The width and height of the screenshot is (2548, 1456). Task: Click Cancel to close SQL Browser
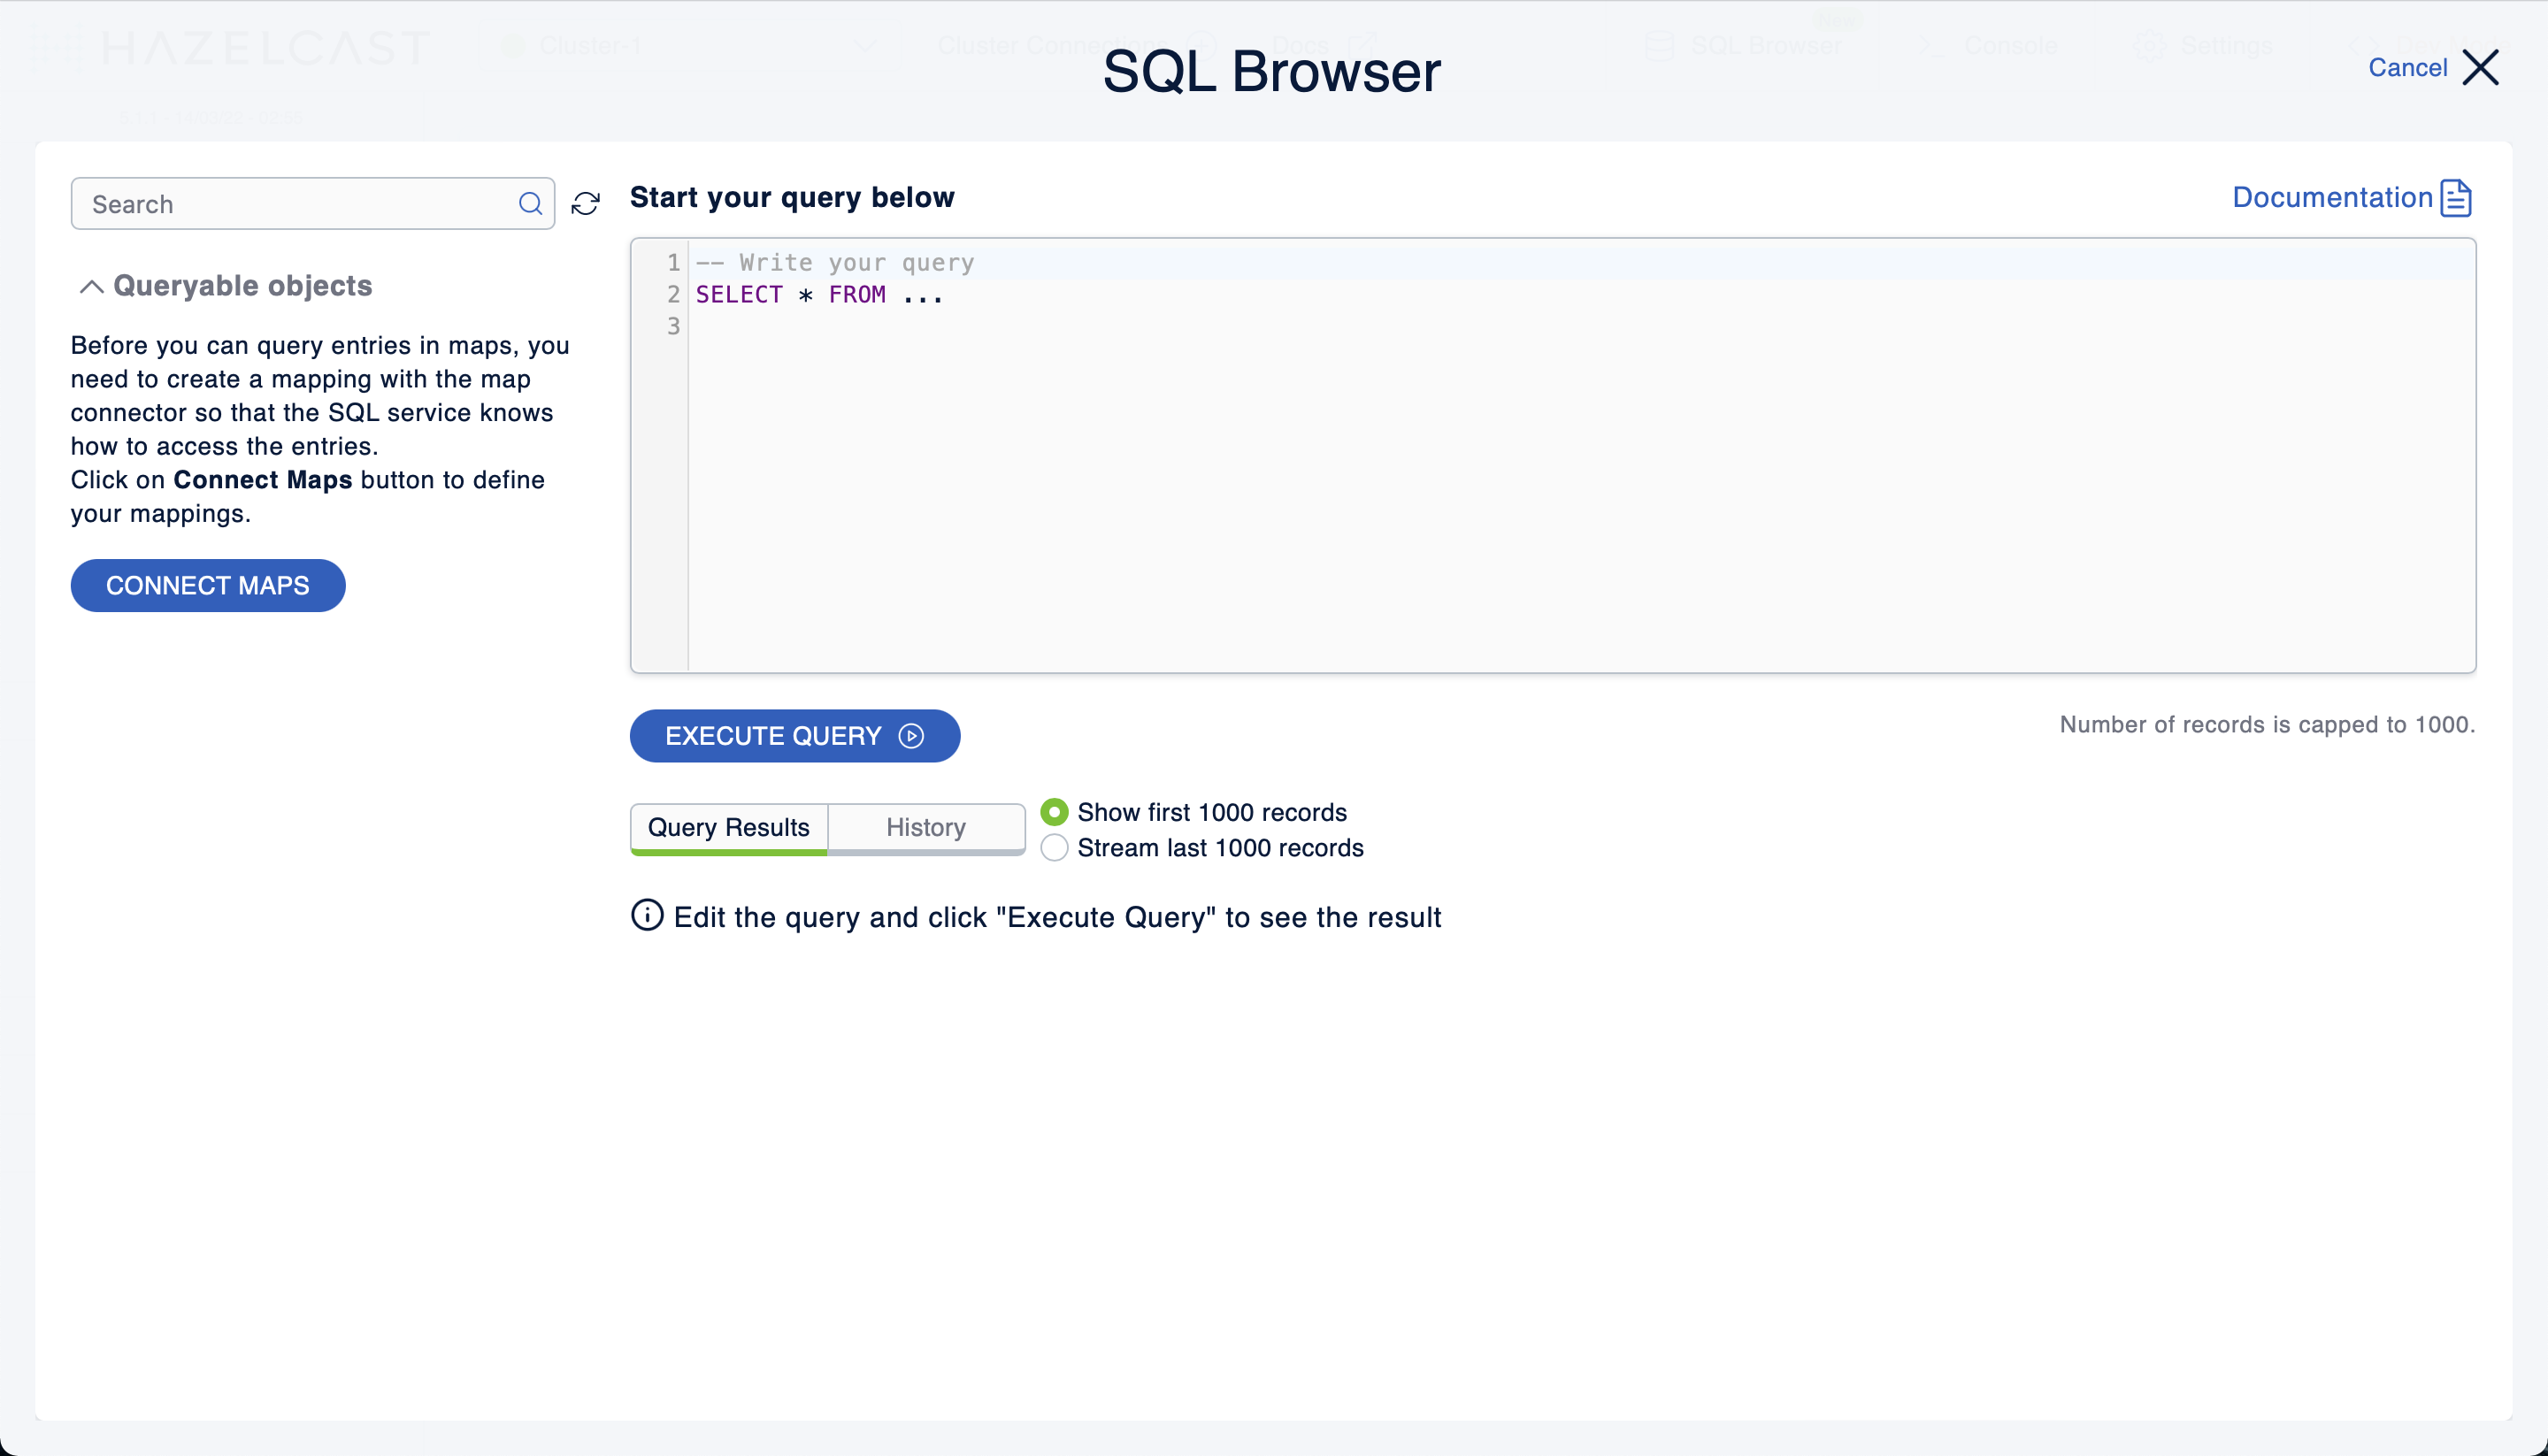[2432, 66]
